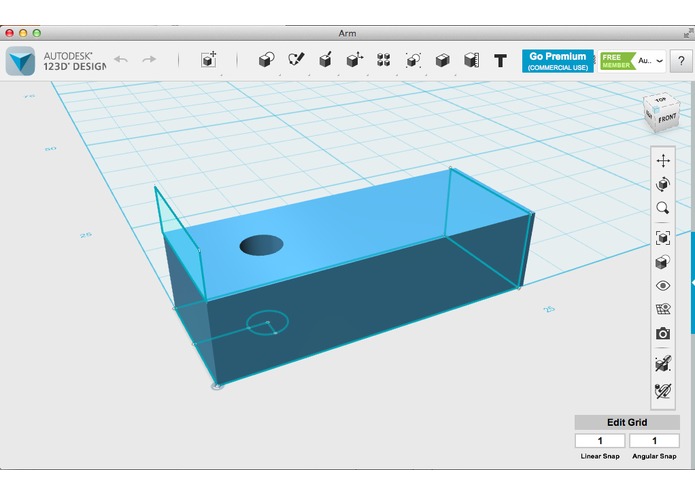Select the Text tool
The height and width of the screenshot is (494, 695).
coord(500,60)
